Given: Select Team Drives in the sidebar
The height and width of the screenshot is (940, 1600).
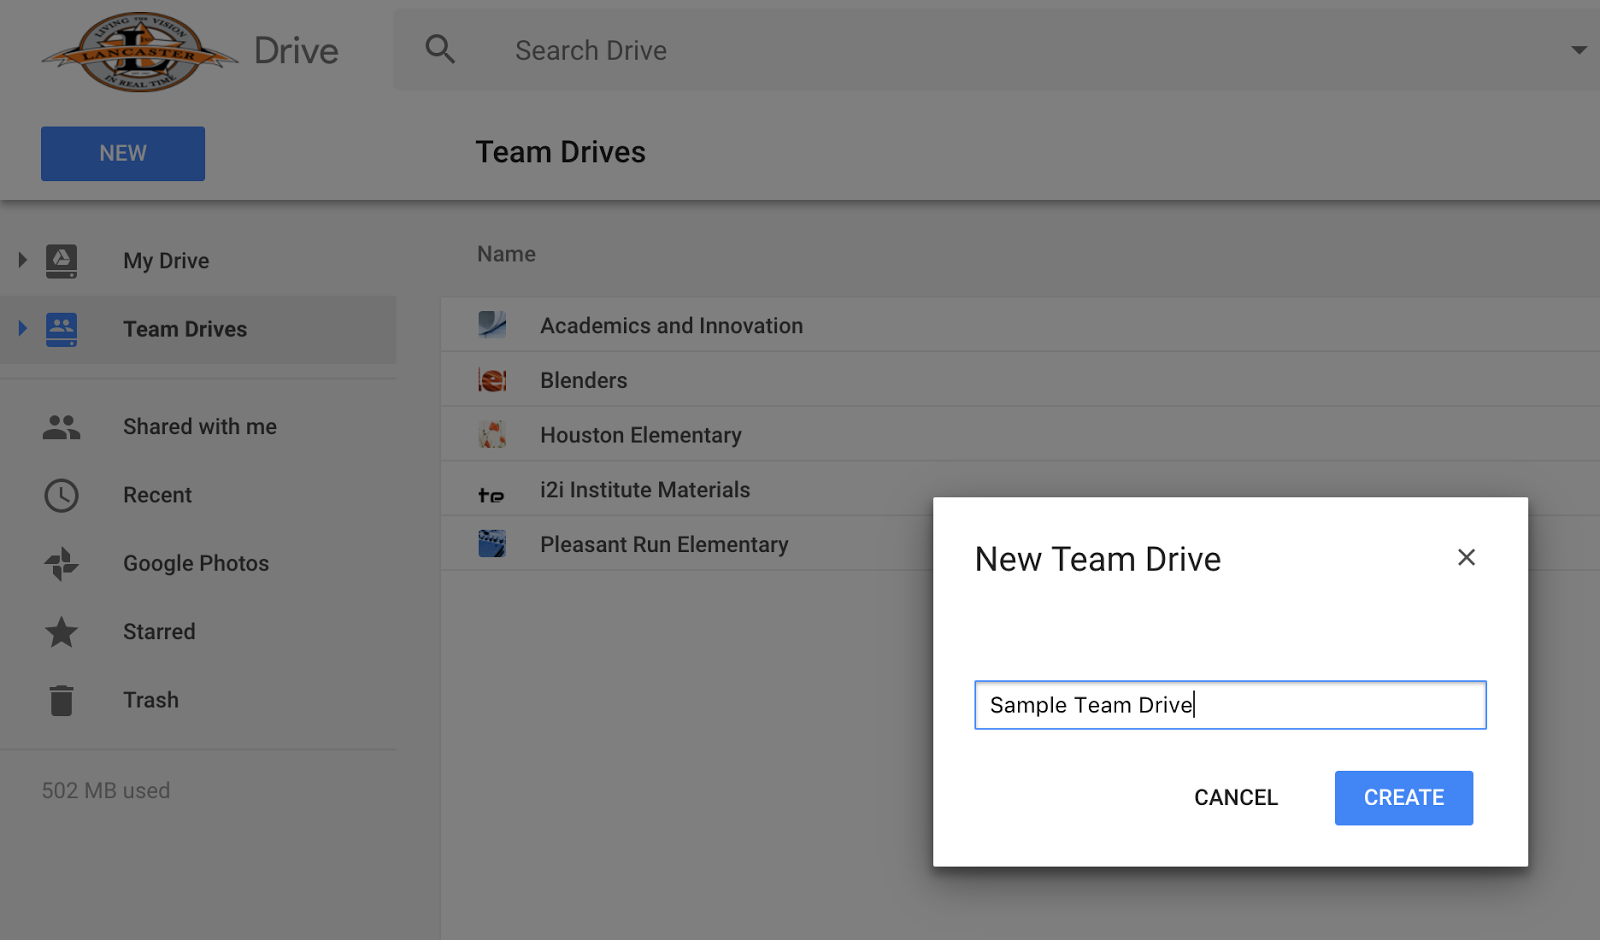Looking at the screenshot, I should point(185,329).
